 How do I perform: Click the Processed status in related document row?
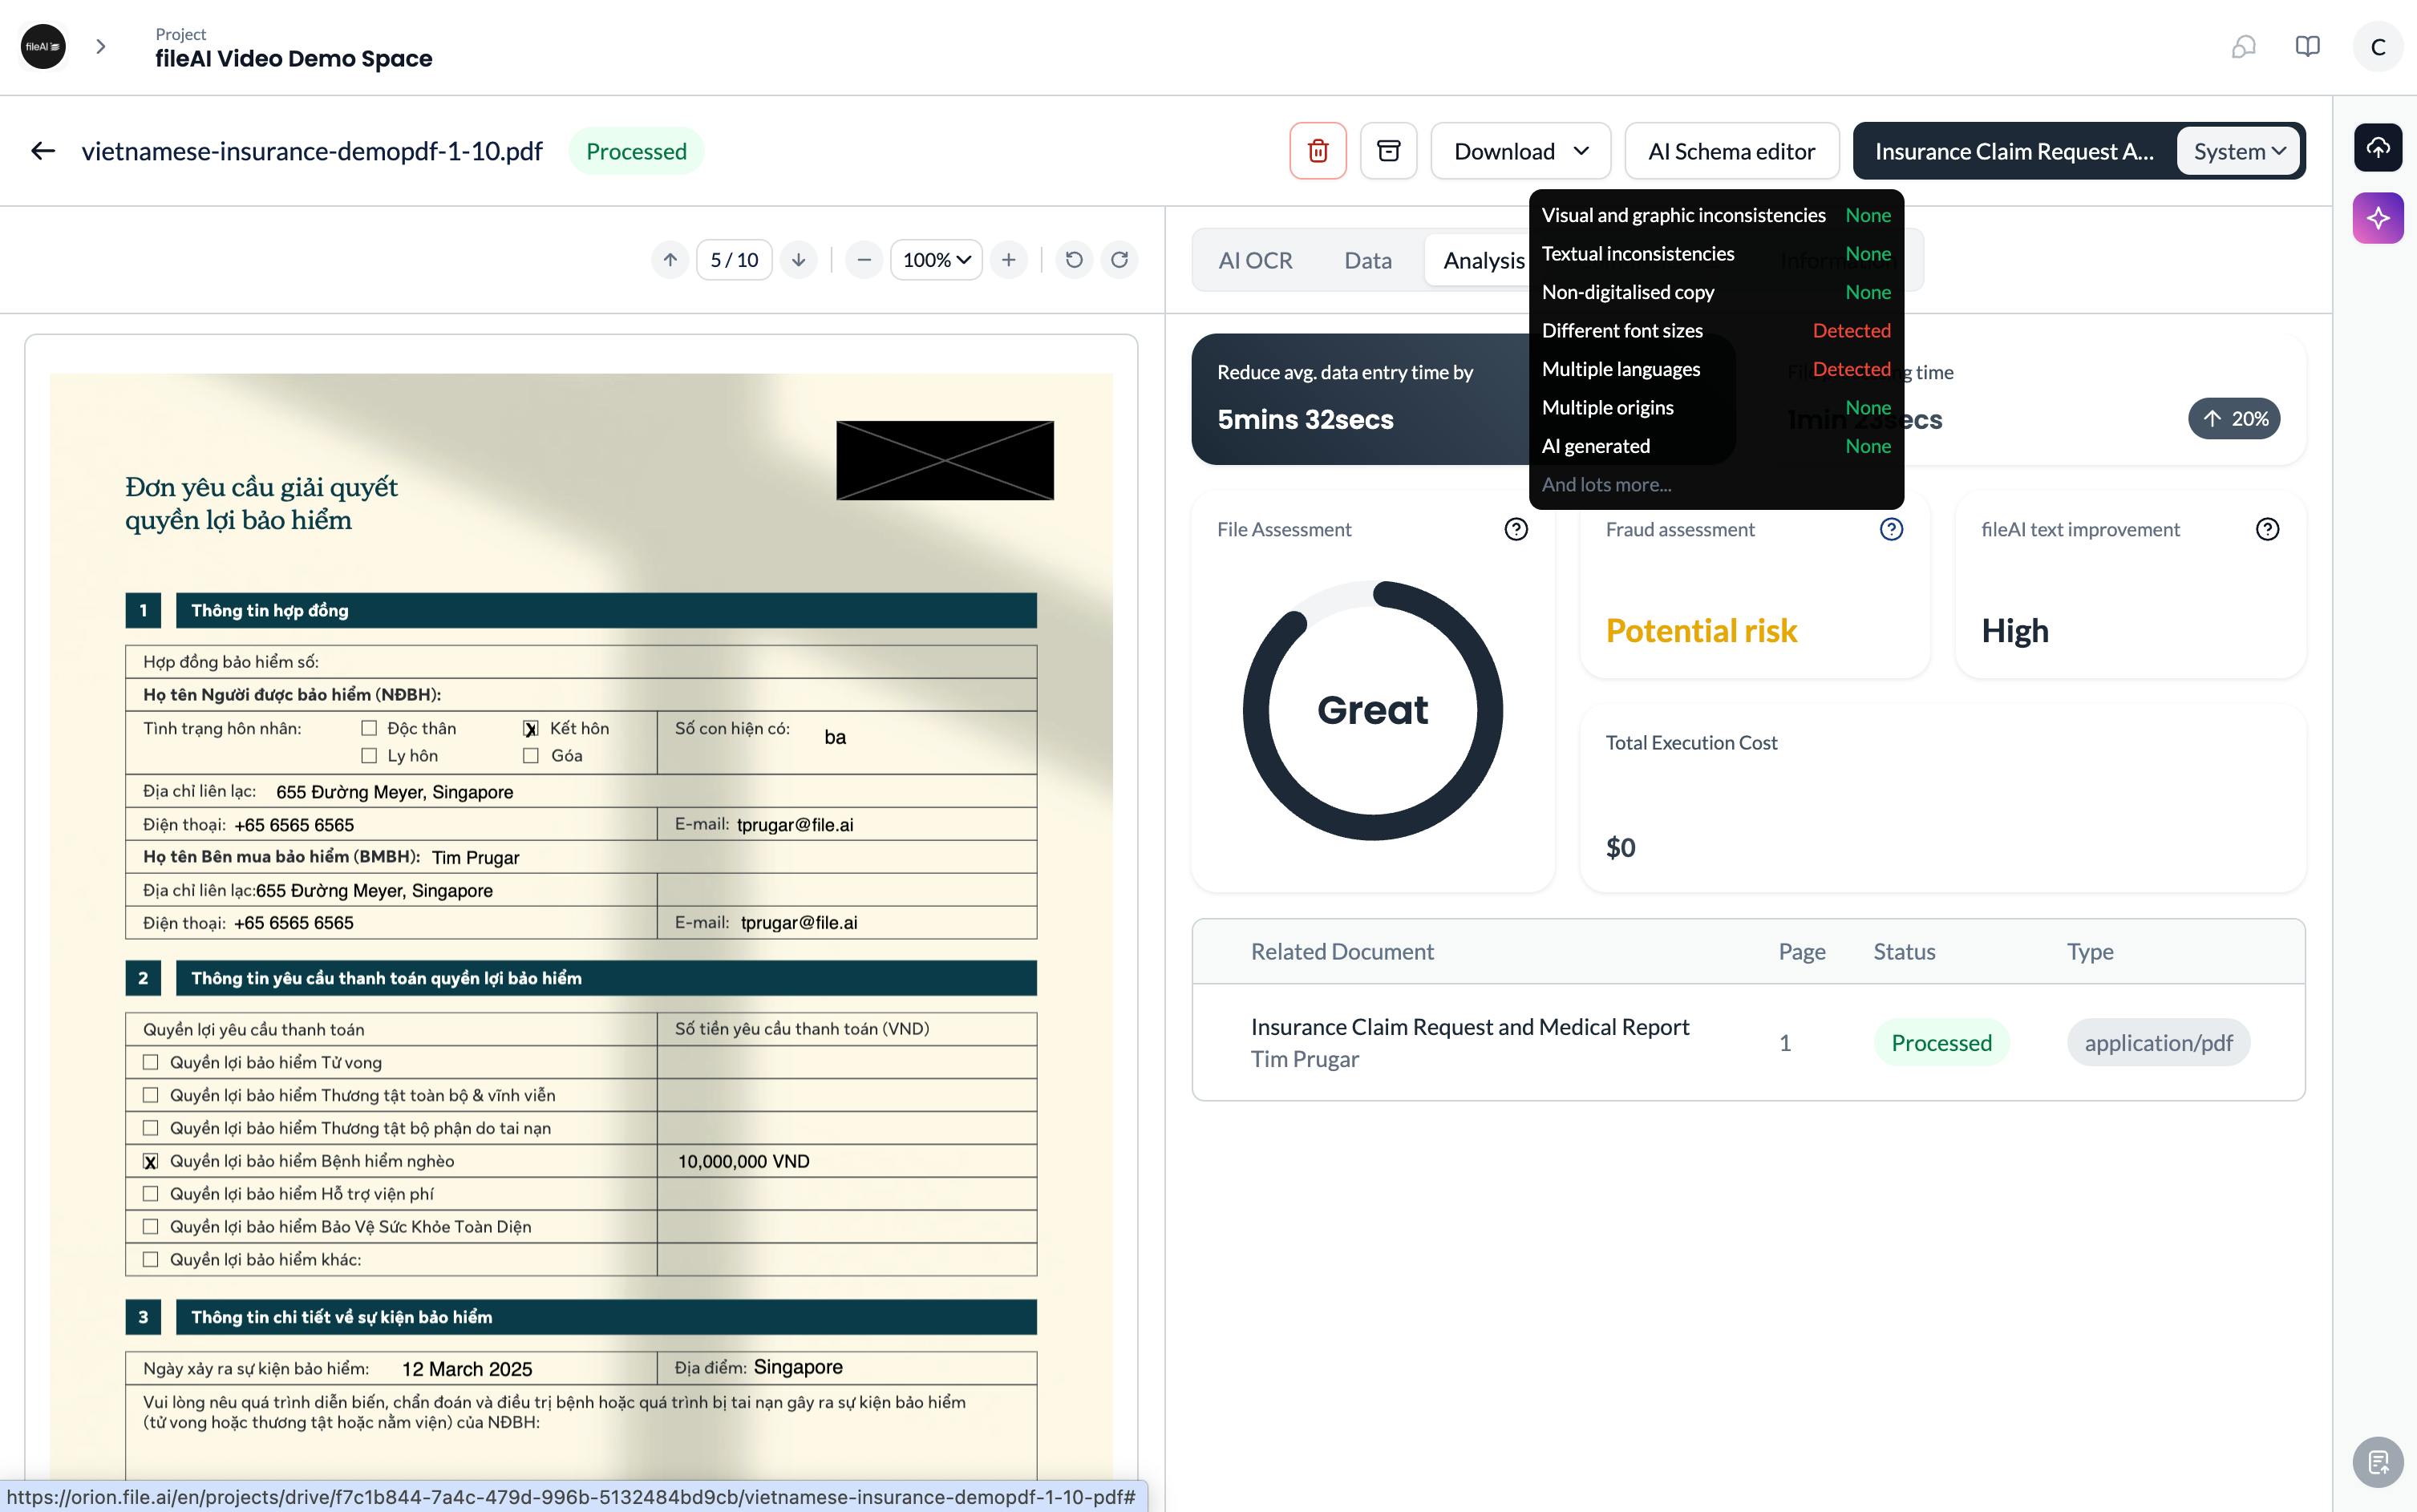tap(1941, 1043)
